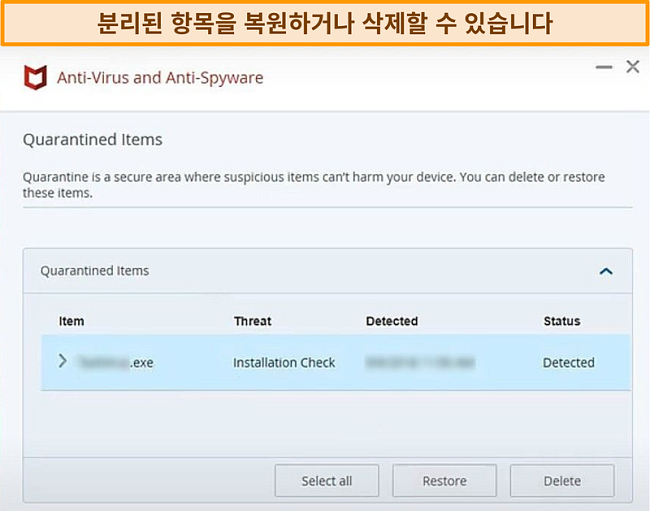Click the Detected status cell

pos(569,363)
